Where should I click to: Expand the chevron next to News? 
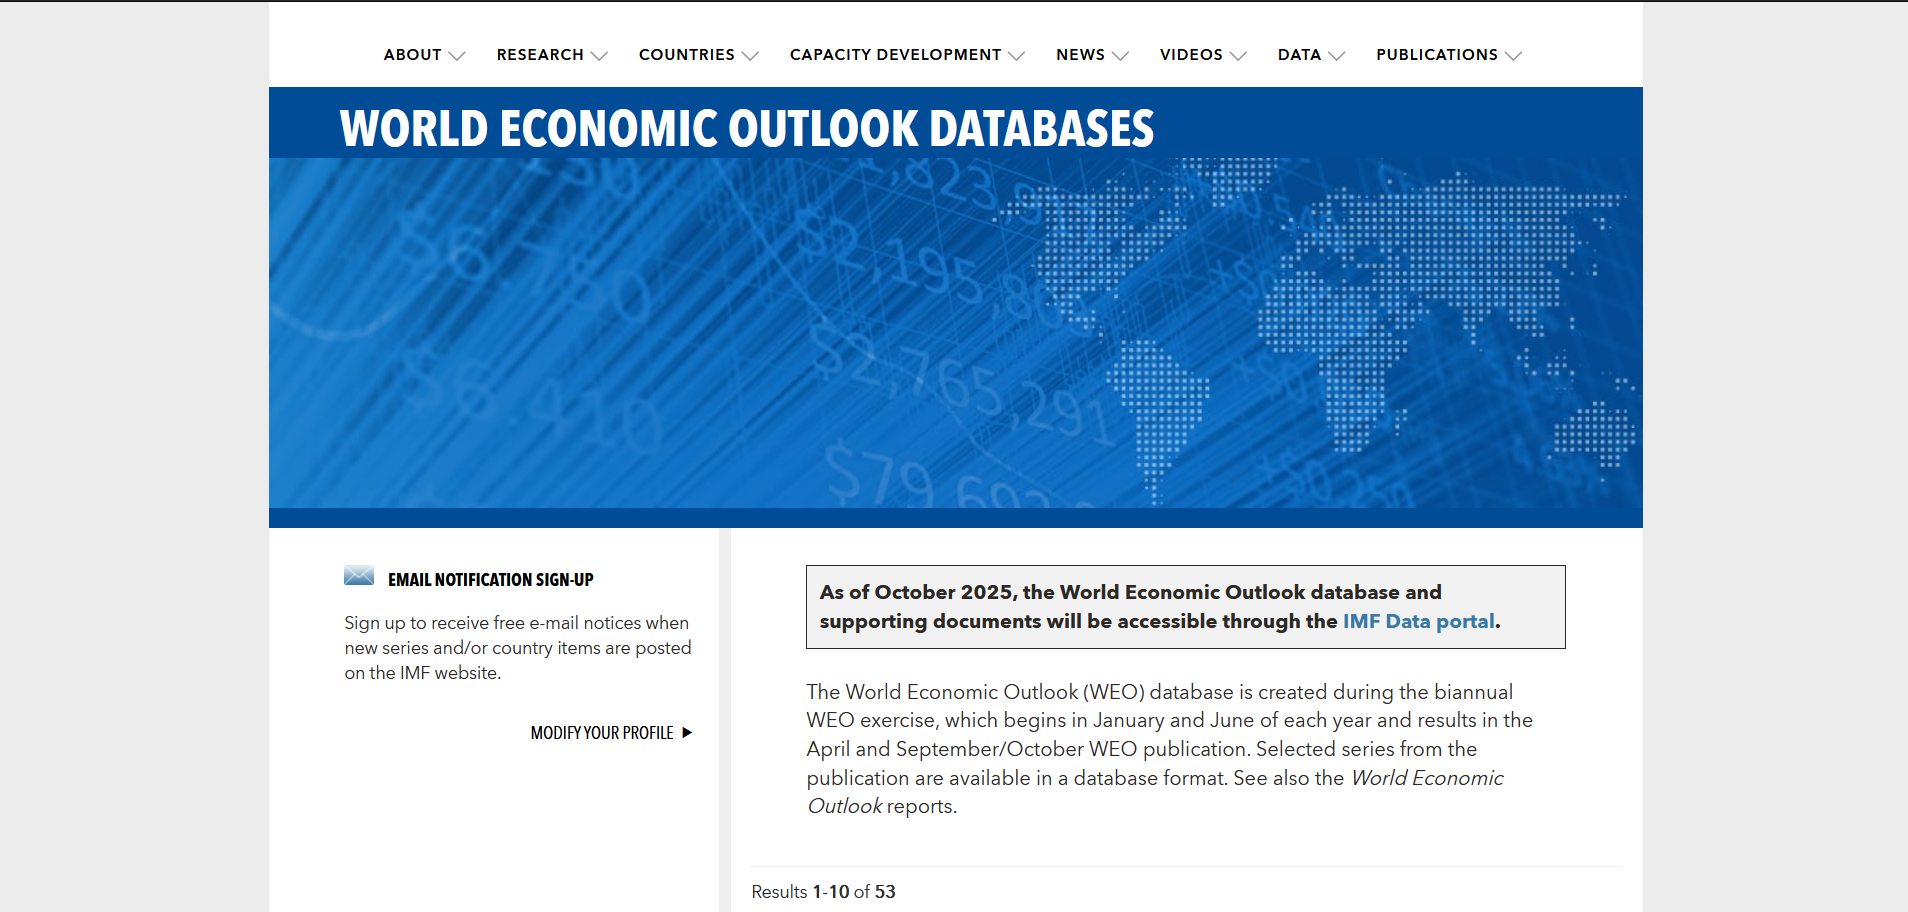pos(1120,56)
